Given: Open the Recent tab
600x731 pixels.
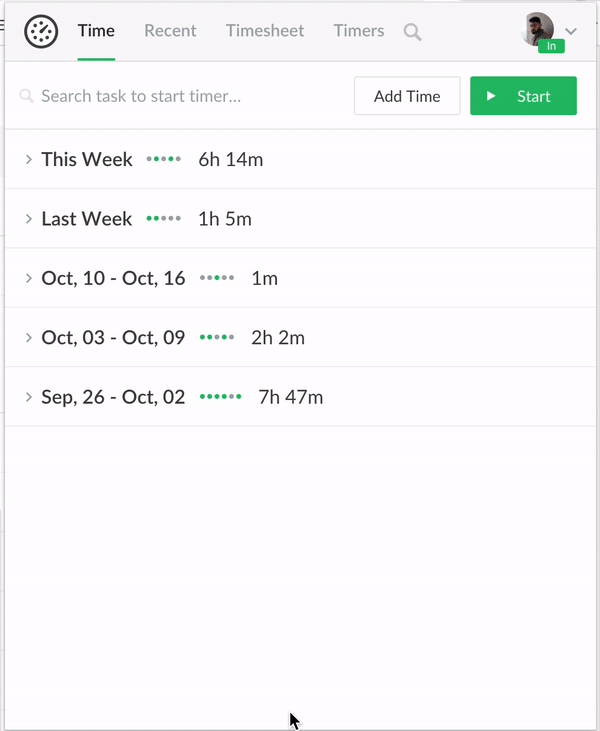Looking at the screenshot, I should [170, 31].
